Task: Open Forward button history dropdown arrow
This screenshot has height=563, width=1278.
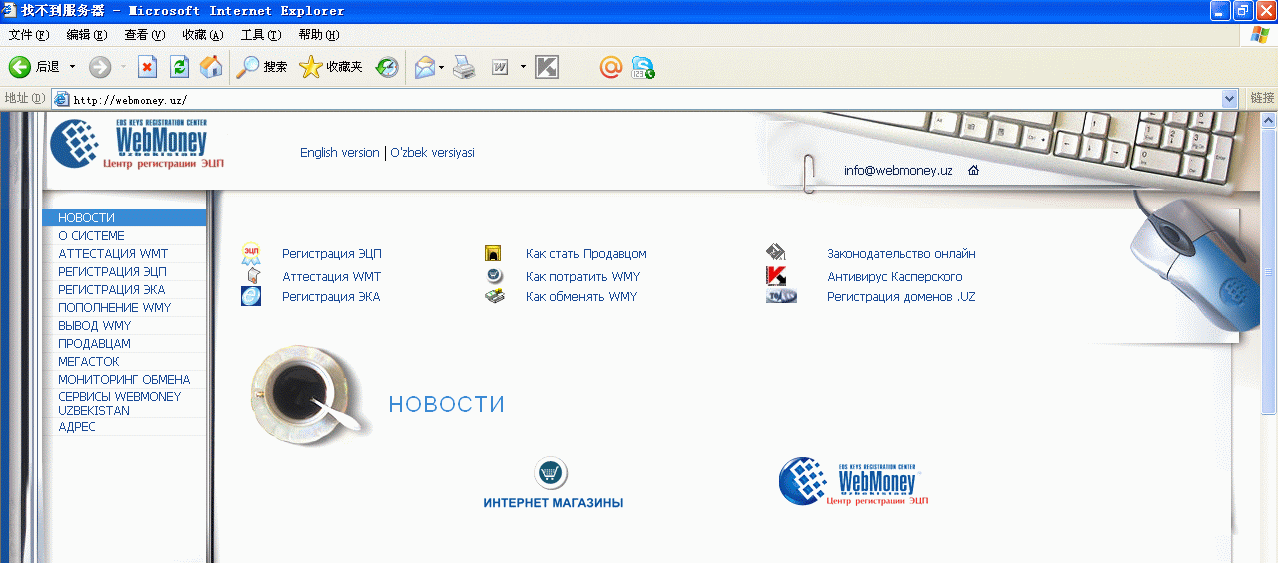Action: point(123,67)
